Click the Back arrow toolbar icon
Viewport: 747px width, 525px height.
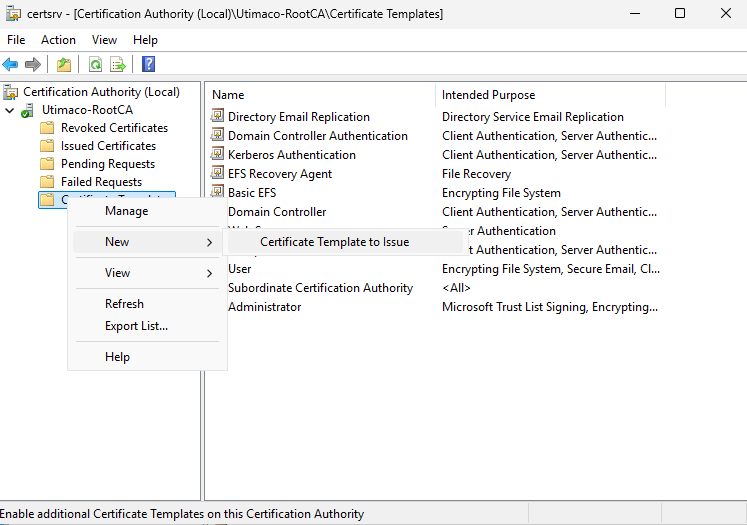coord(10,65)
